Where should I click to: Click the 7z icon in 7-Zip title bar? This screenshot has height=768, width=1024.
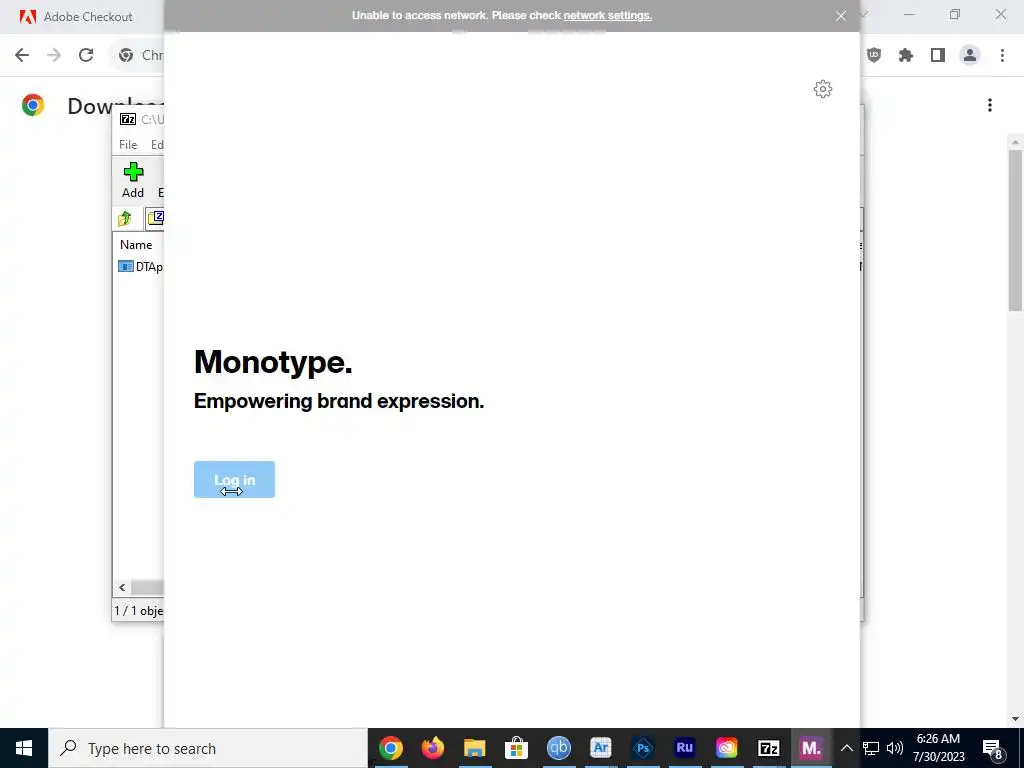tap(128, 120)
